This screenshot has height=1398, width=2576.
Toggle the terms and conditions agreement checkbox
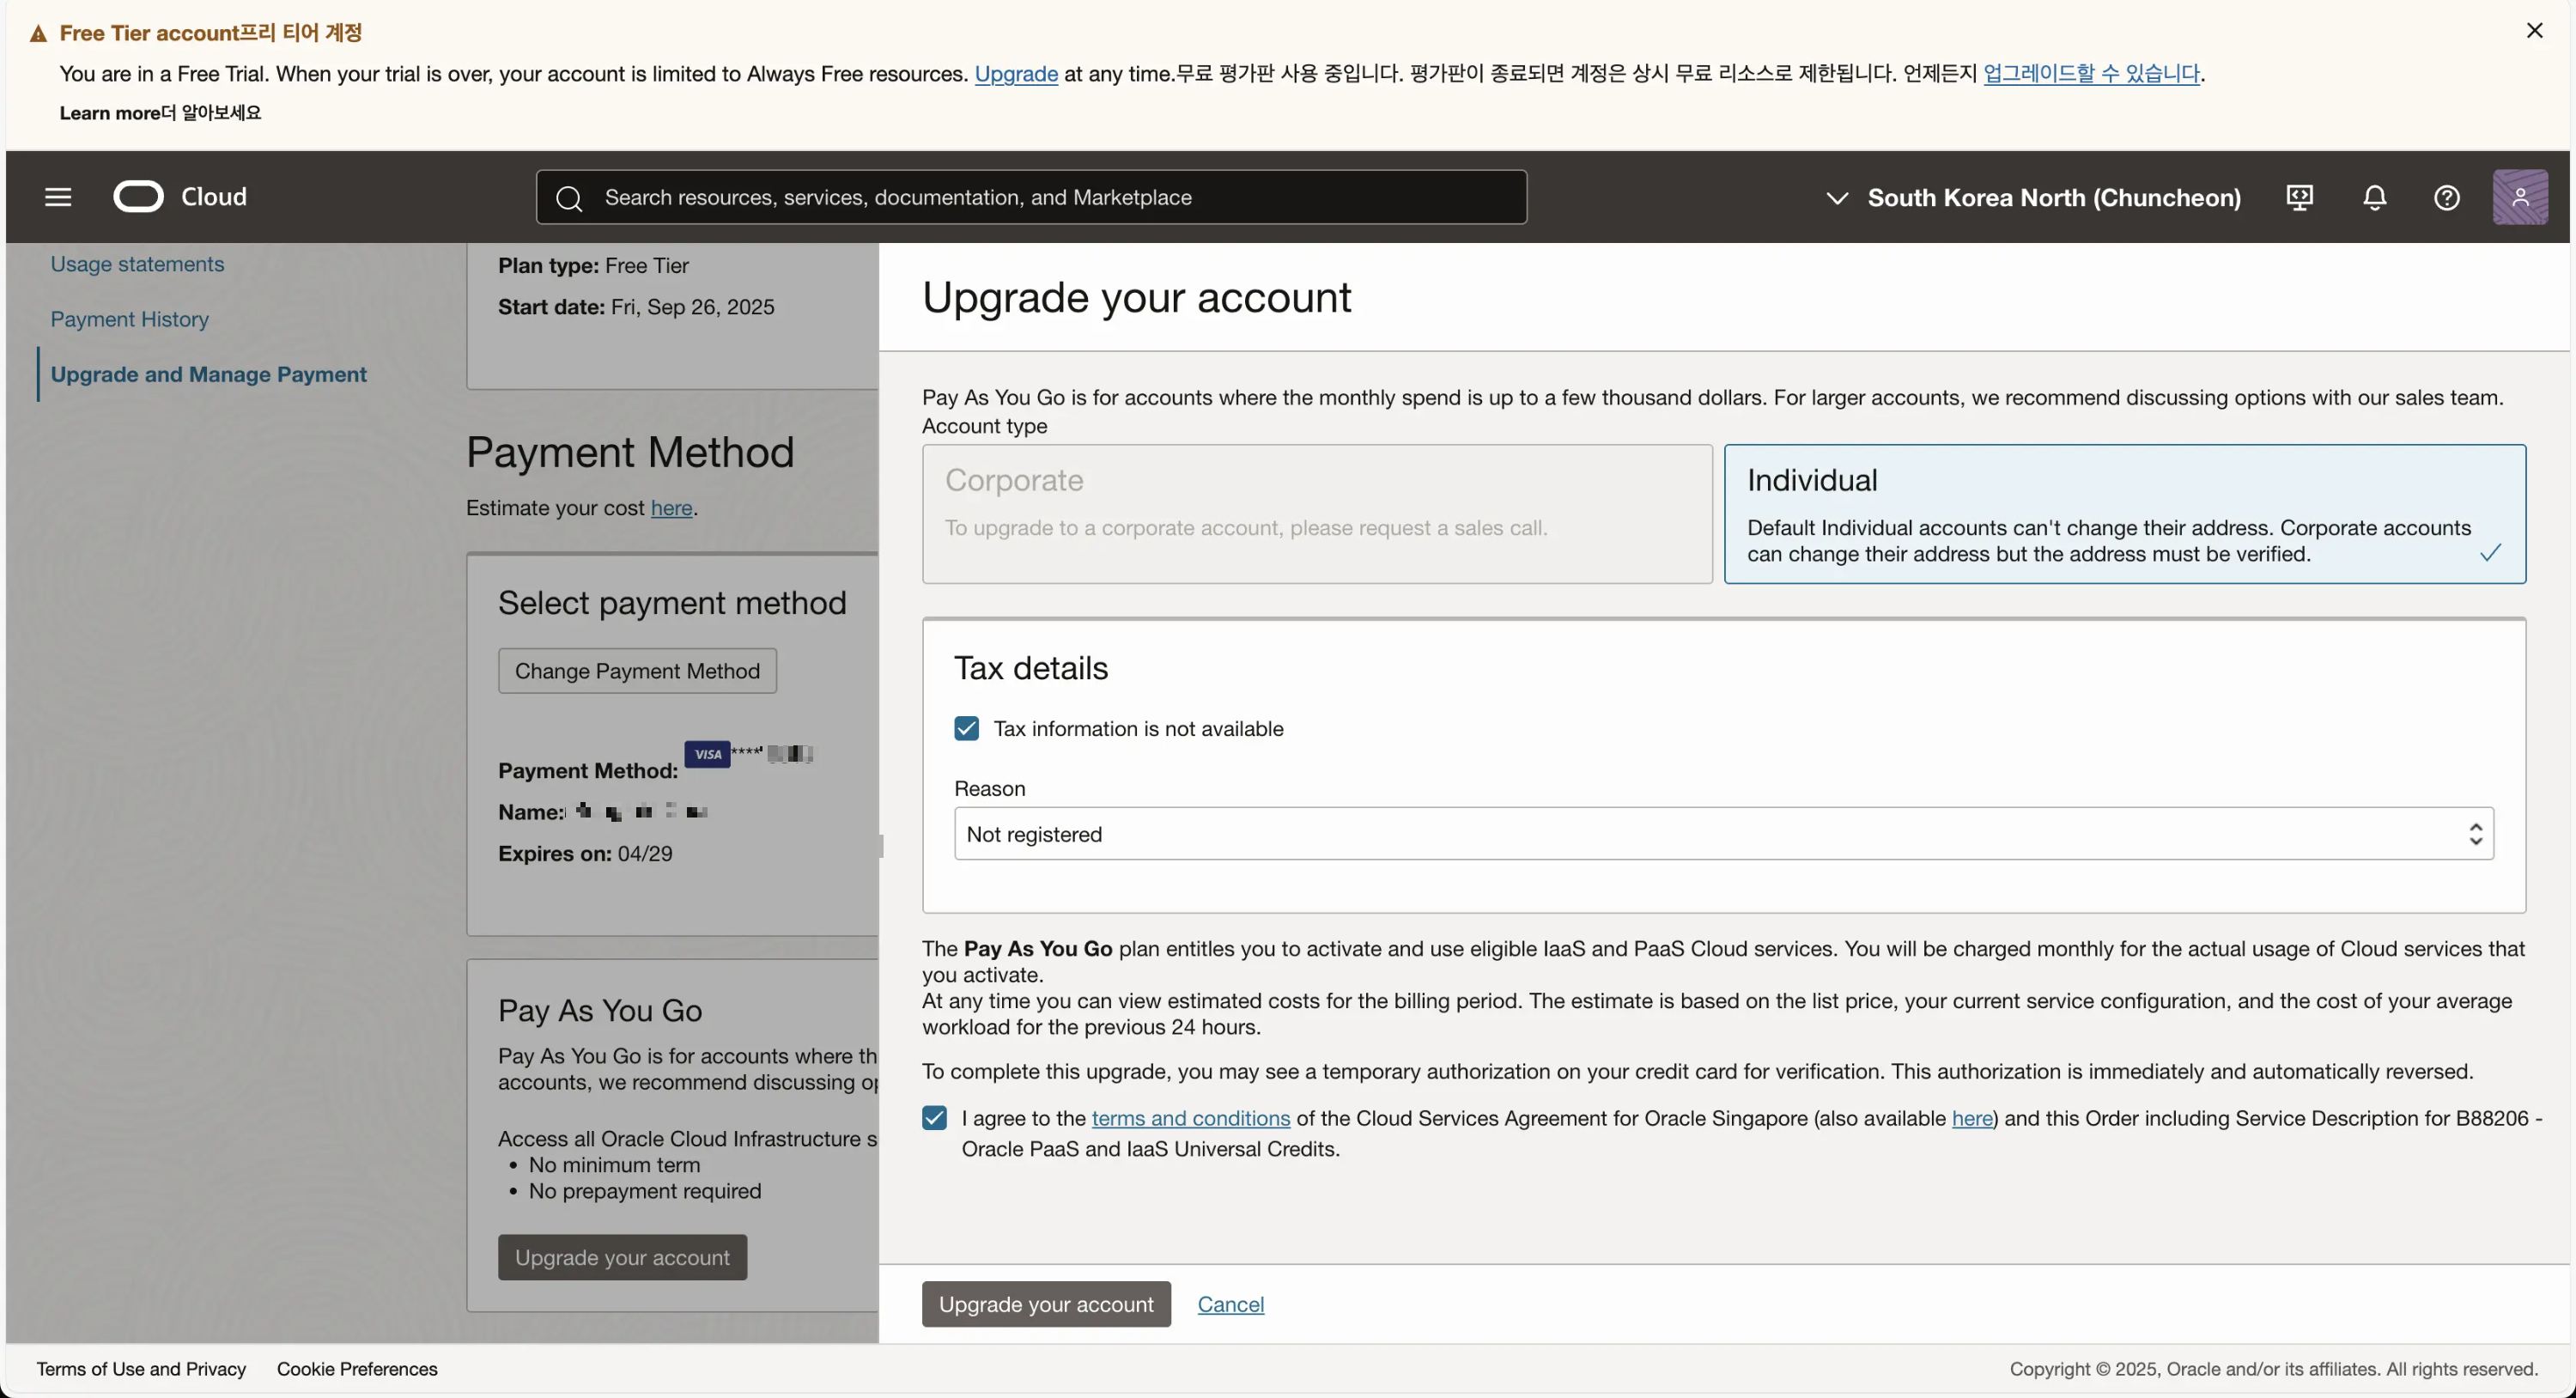click(934, 1118)
